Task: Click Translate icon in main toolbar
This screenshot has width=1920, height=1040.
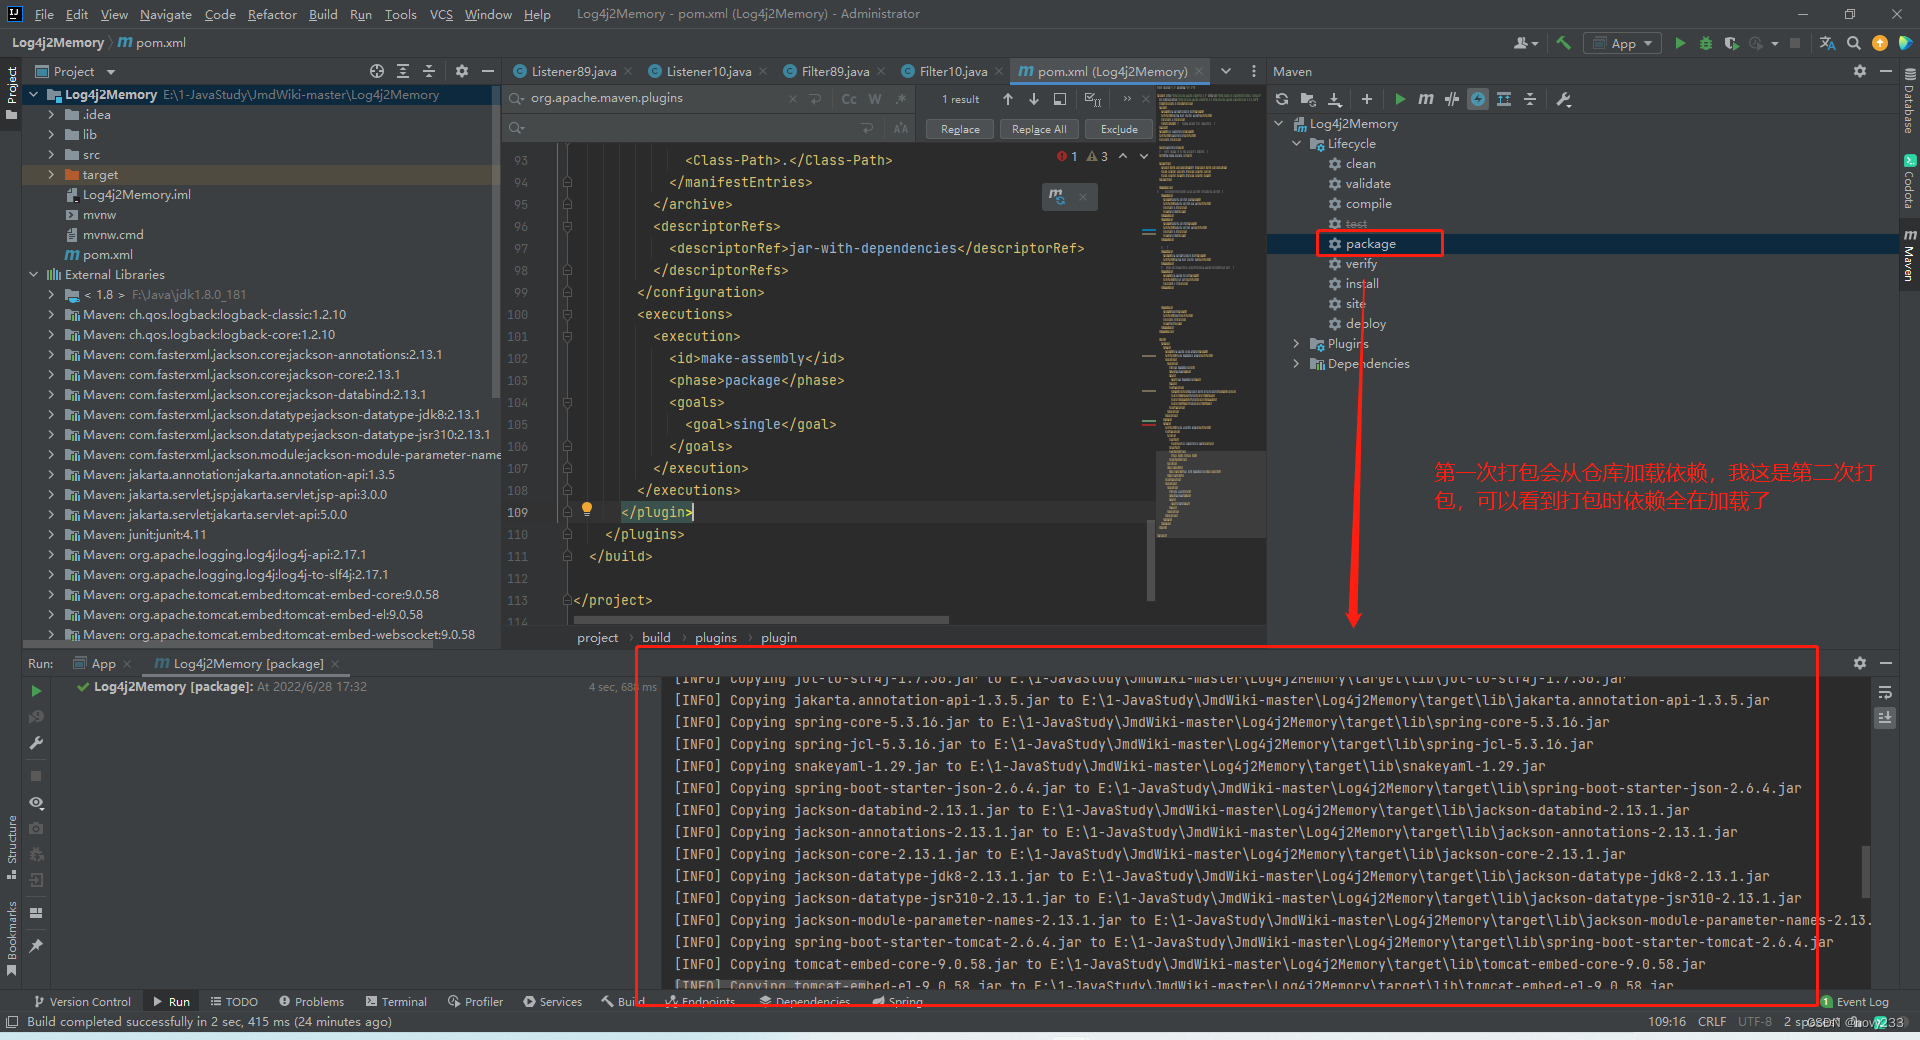Action: coord(1828,43)
